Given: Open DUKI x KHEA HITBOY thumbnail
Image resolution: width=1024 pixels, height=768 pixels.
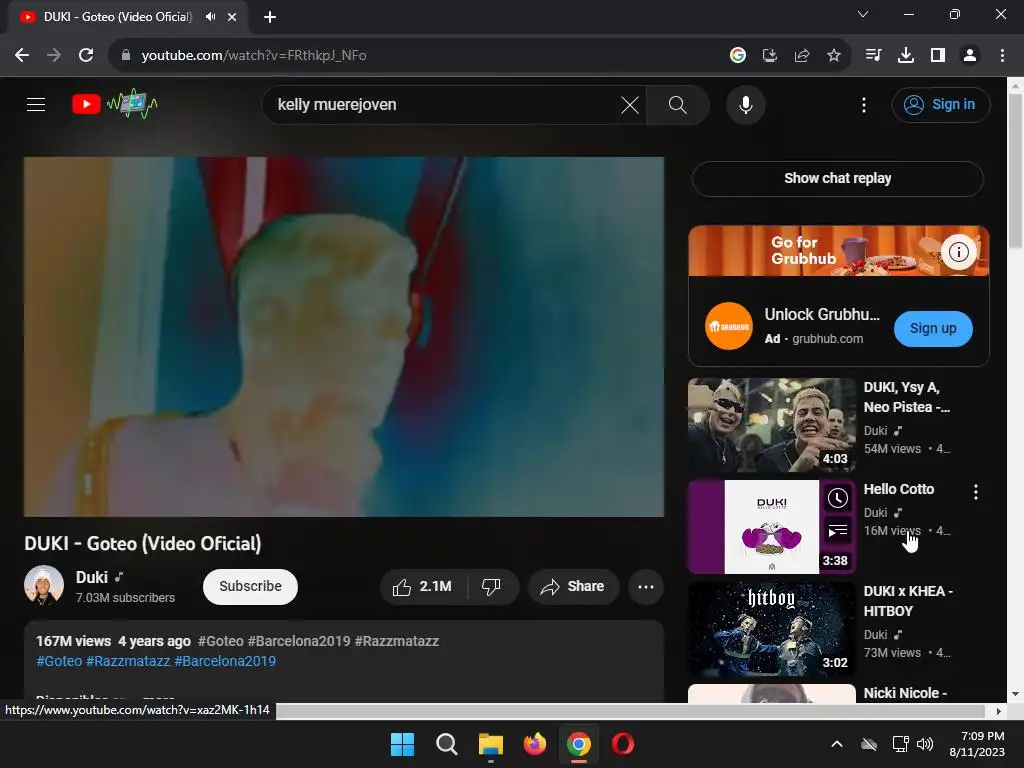Looking at the screenshot, I should (771, 629).
